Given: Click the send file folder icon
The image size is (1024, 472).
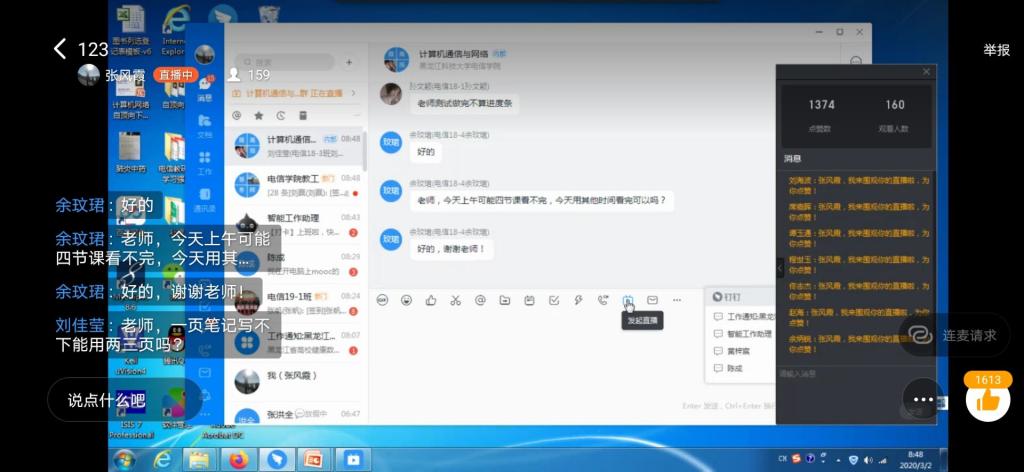Looking at the screenshot, I should coord(504,300).
